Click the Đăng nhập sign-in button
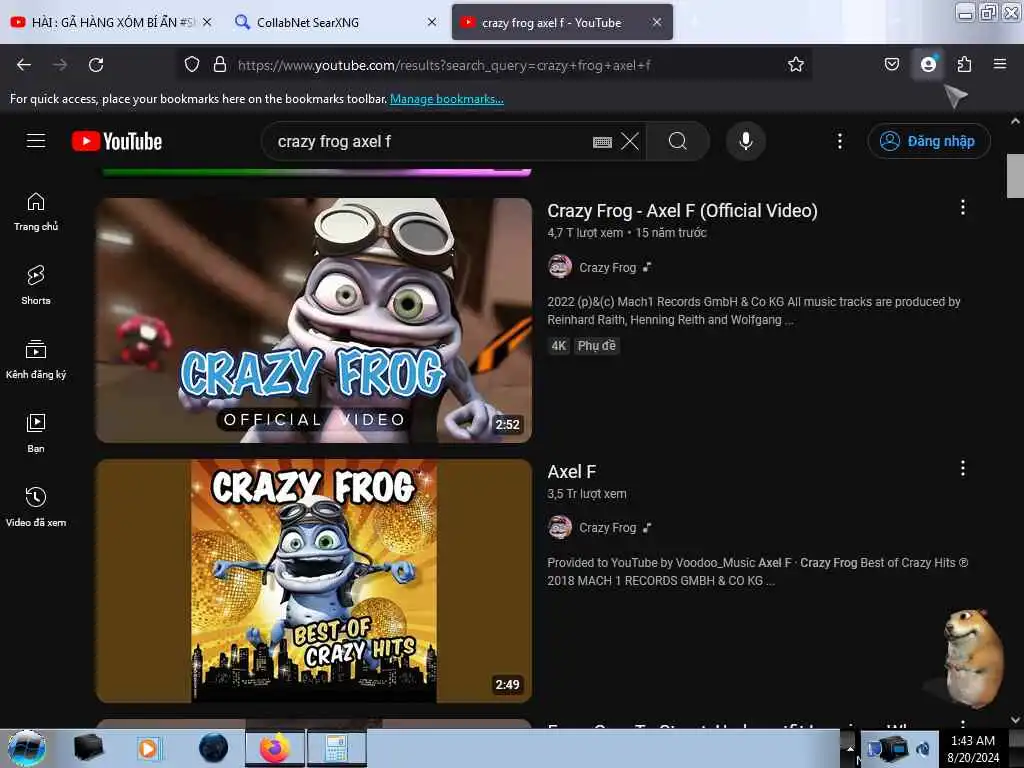1024x768 pixels. click(928, 141)
